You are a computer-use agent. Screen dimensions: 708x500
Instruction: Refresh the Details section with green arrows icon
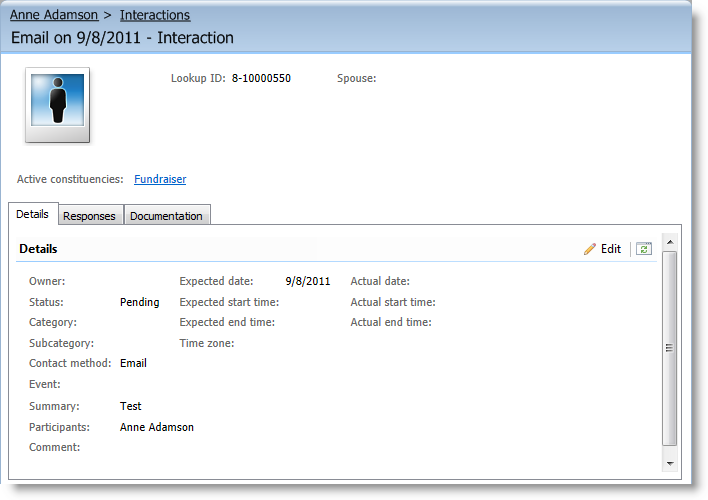coord(644,249)
